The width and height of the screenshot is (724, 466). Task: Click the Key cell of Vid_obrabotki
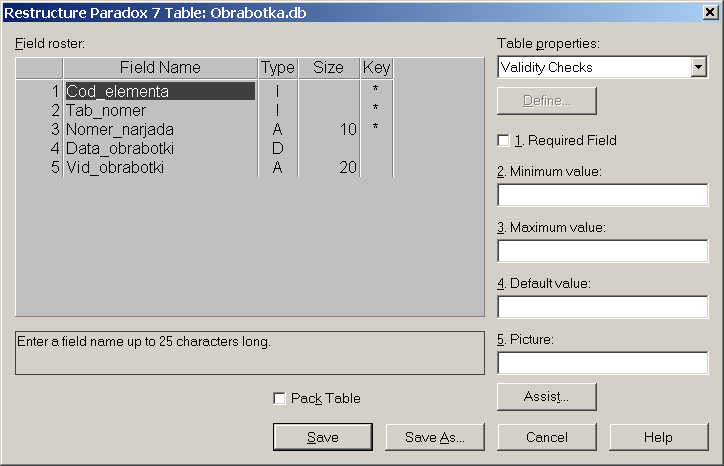377,167
